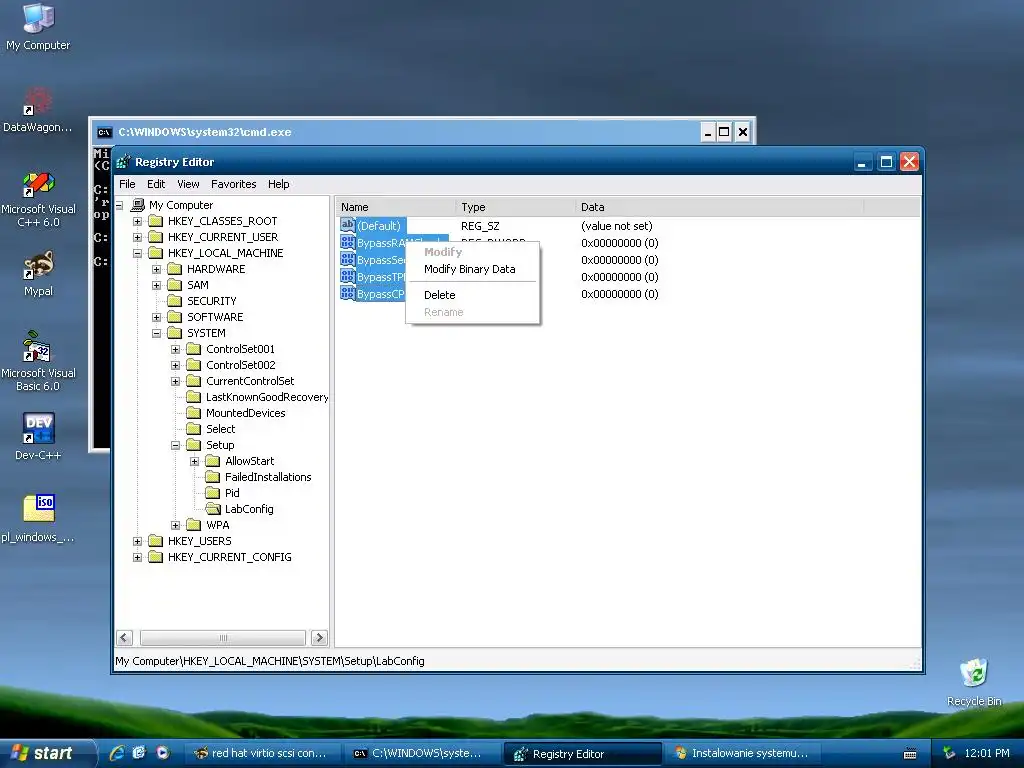Open the Help menu
Viewport: 1024px width, 768px height.
(x=278, y=184)
